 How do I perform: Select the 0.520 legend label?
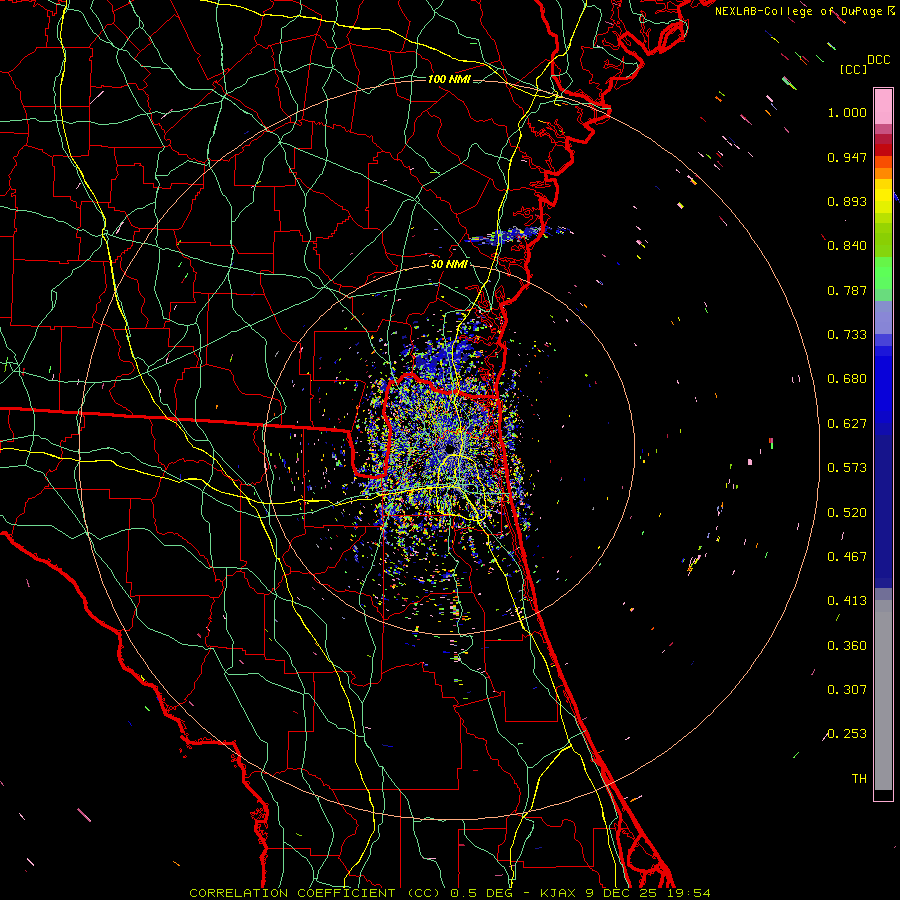click(x=847, y=513)
